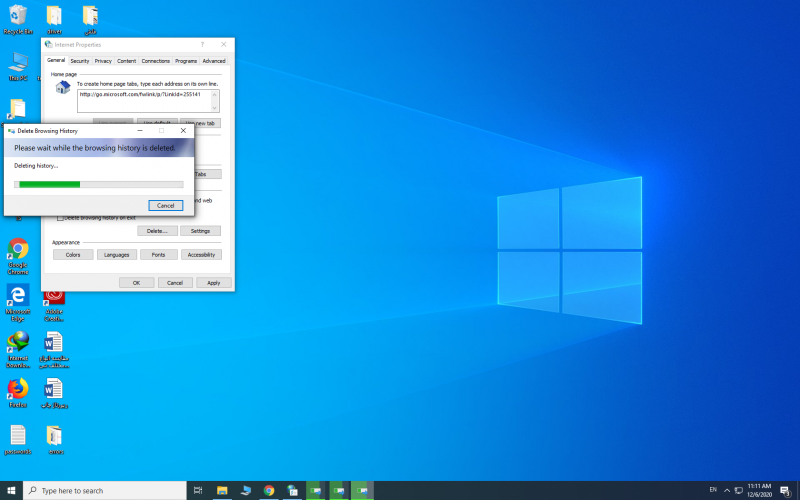Open Recycle Bin on desktop

point(18,15)
